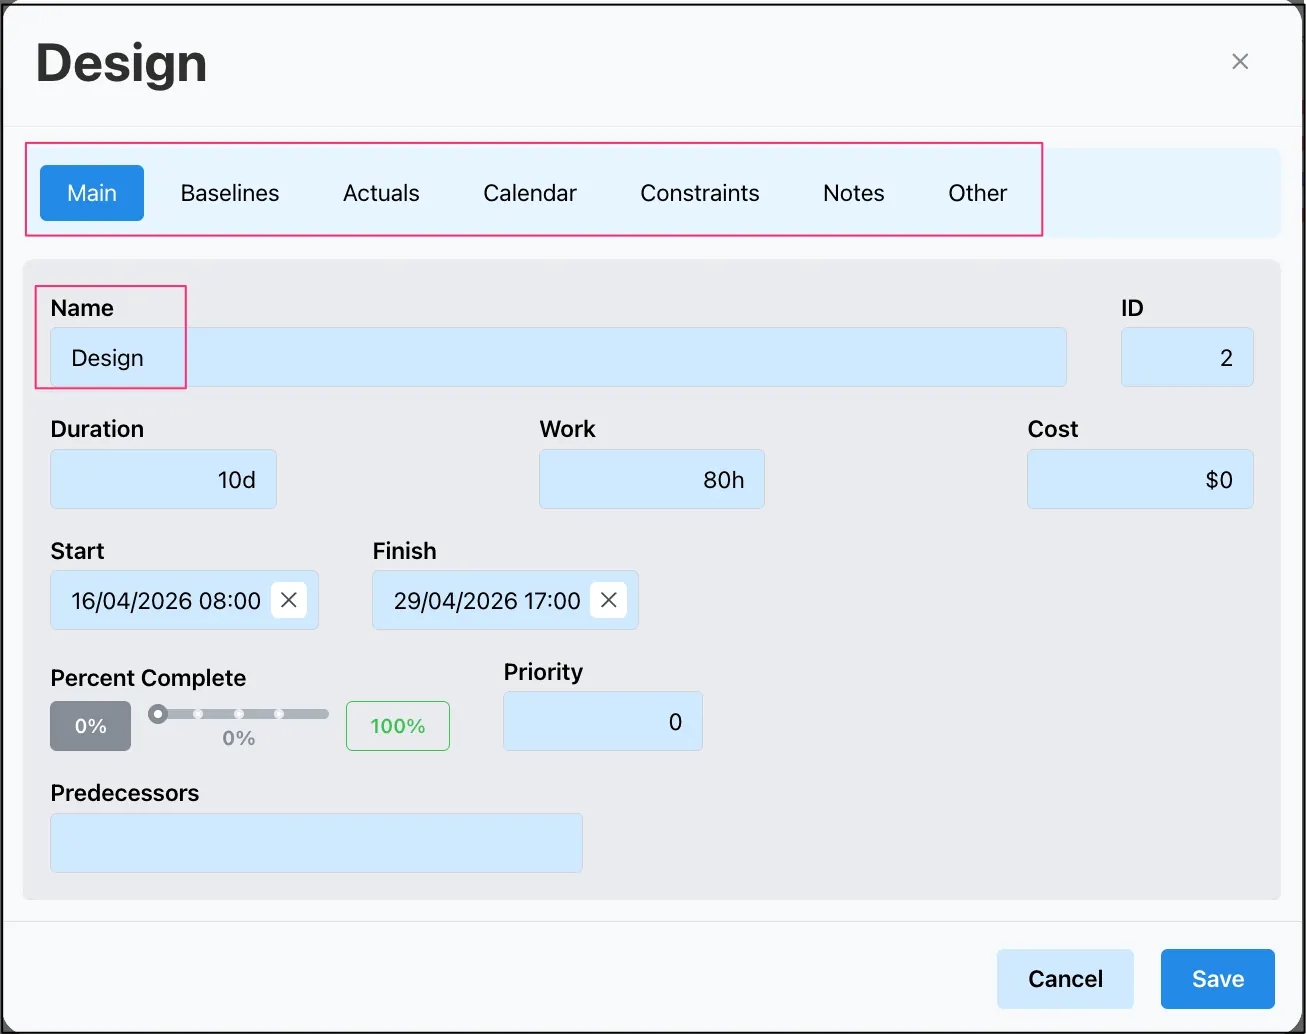Screen dimensions: 1306x1034
Task: Mark task complete with the green 100% button
Action: click(x=398, y=726)
